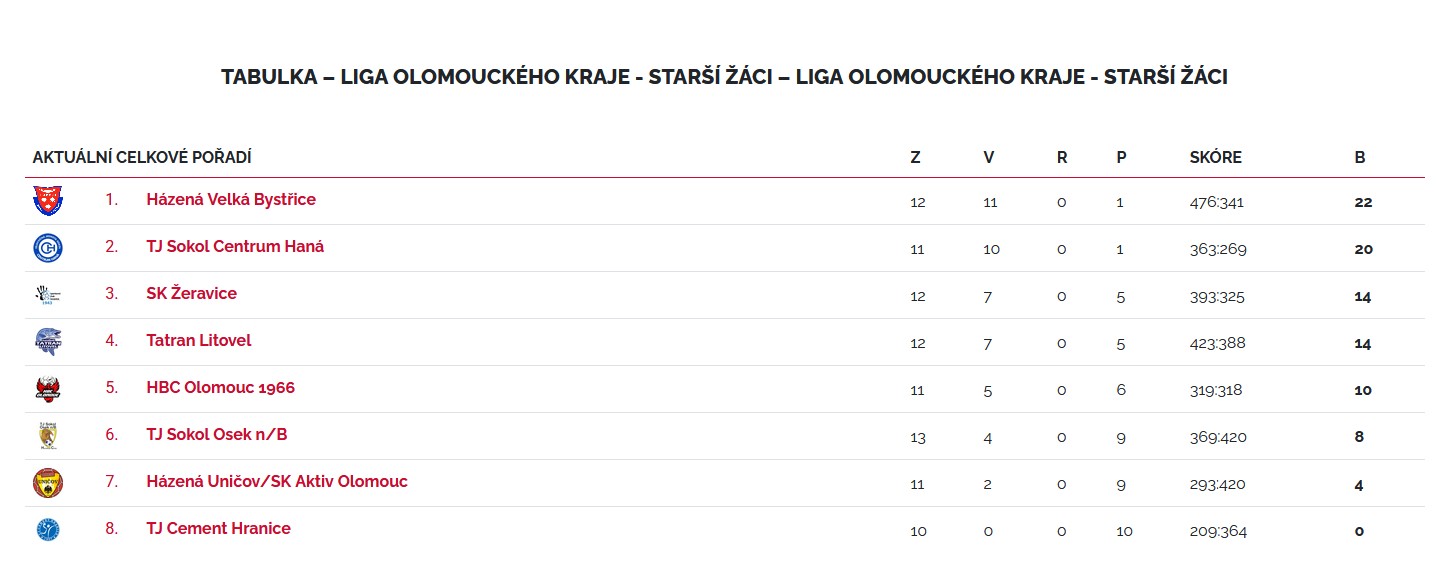This screenshot has height=561, width=1436.
Task: Click the Tatran Litovel team logo
Action: click(x=47, y=342)
